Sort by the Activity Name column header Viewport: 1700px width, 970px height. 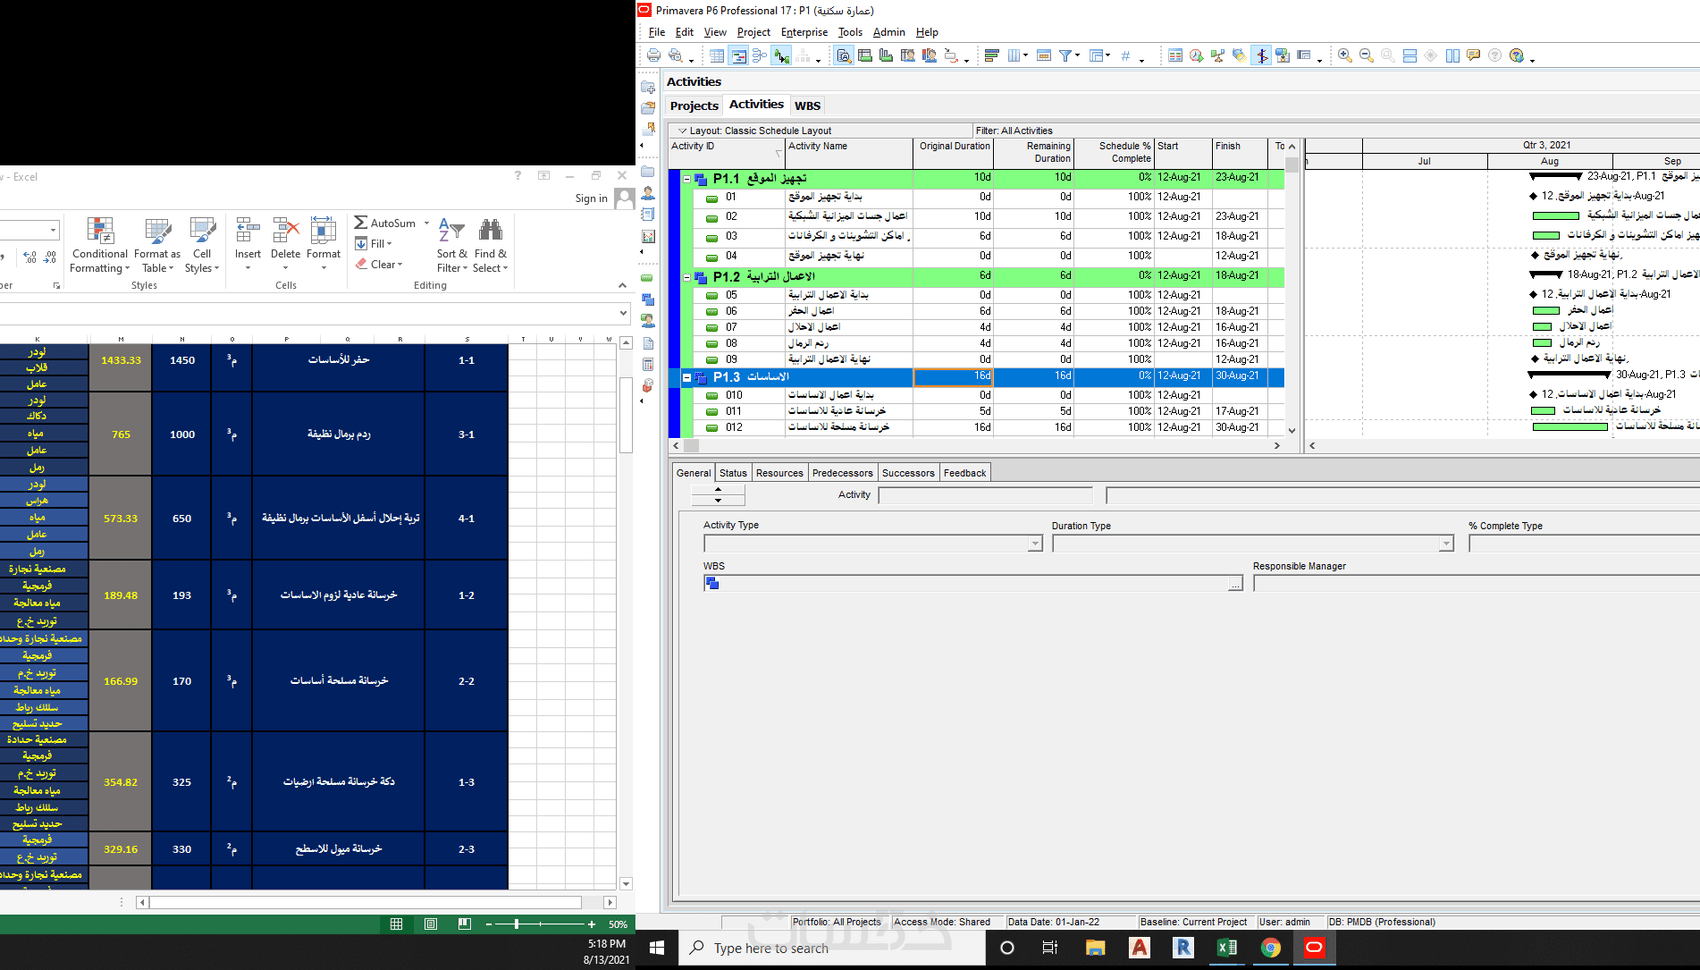pos(848,153)
